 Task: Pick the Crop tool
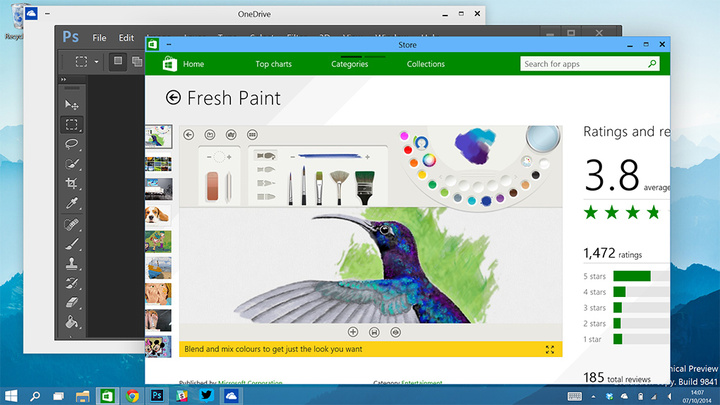click(72, 184)
